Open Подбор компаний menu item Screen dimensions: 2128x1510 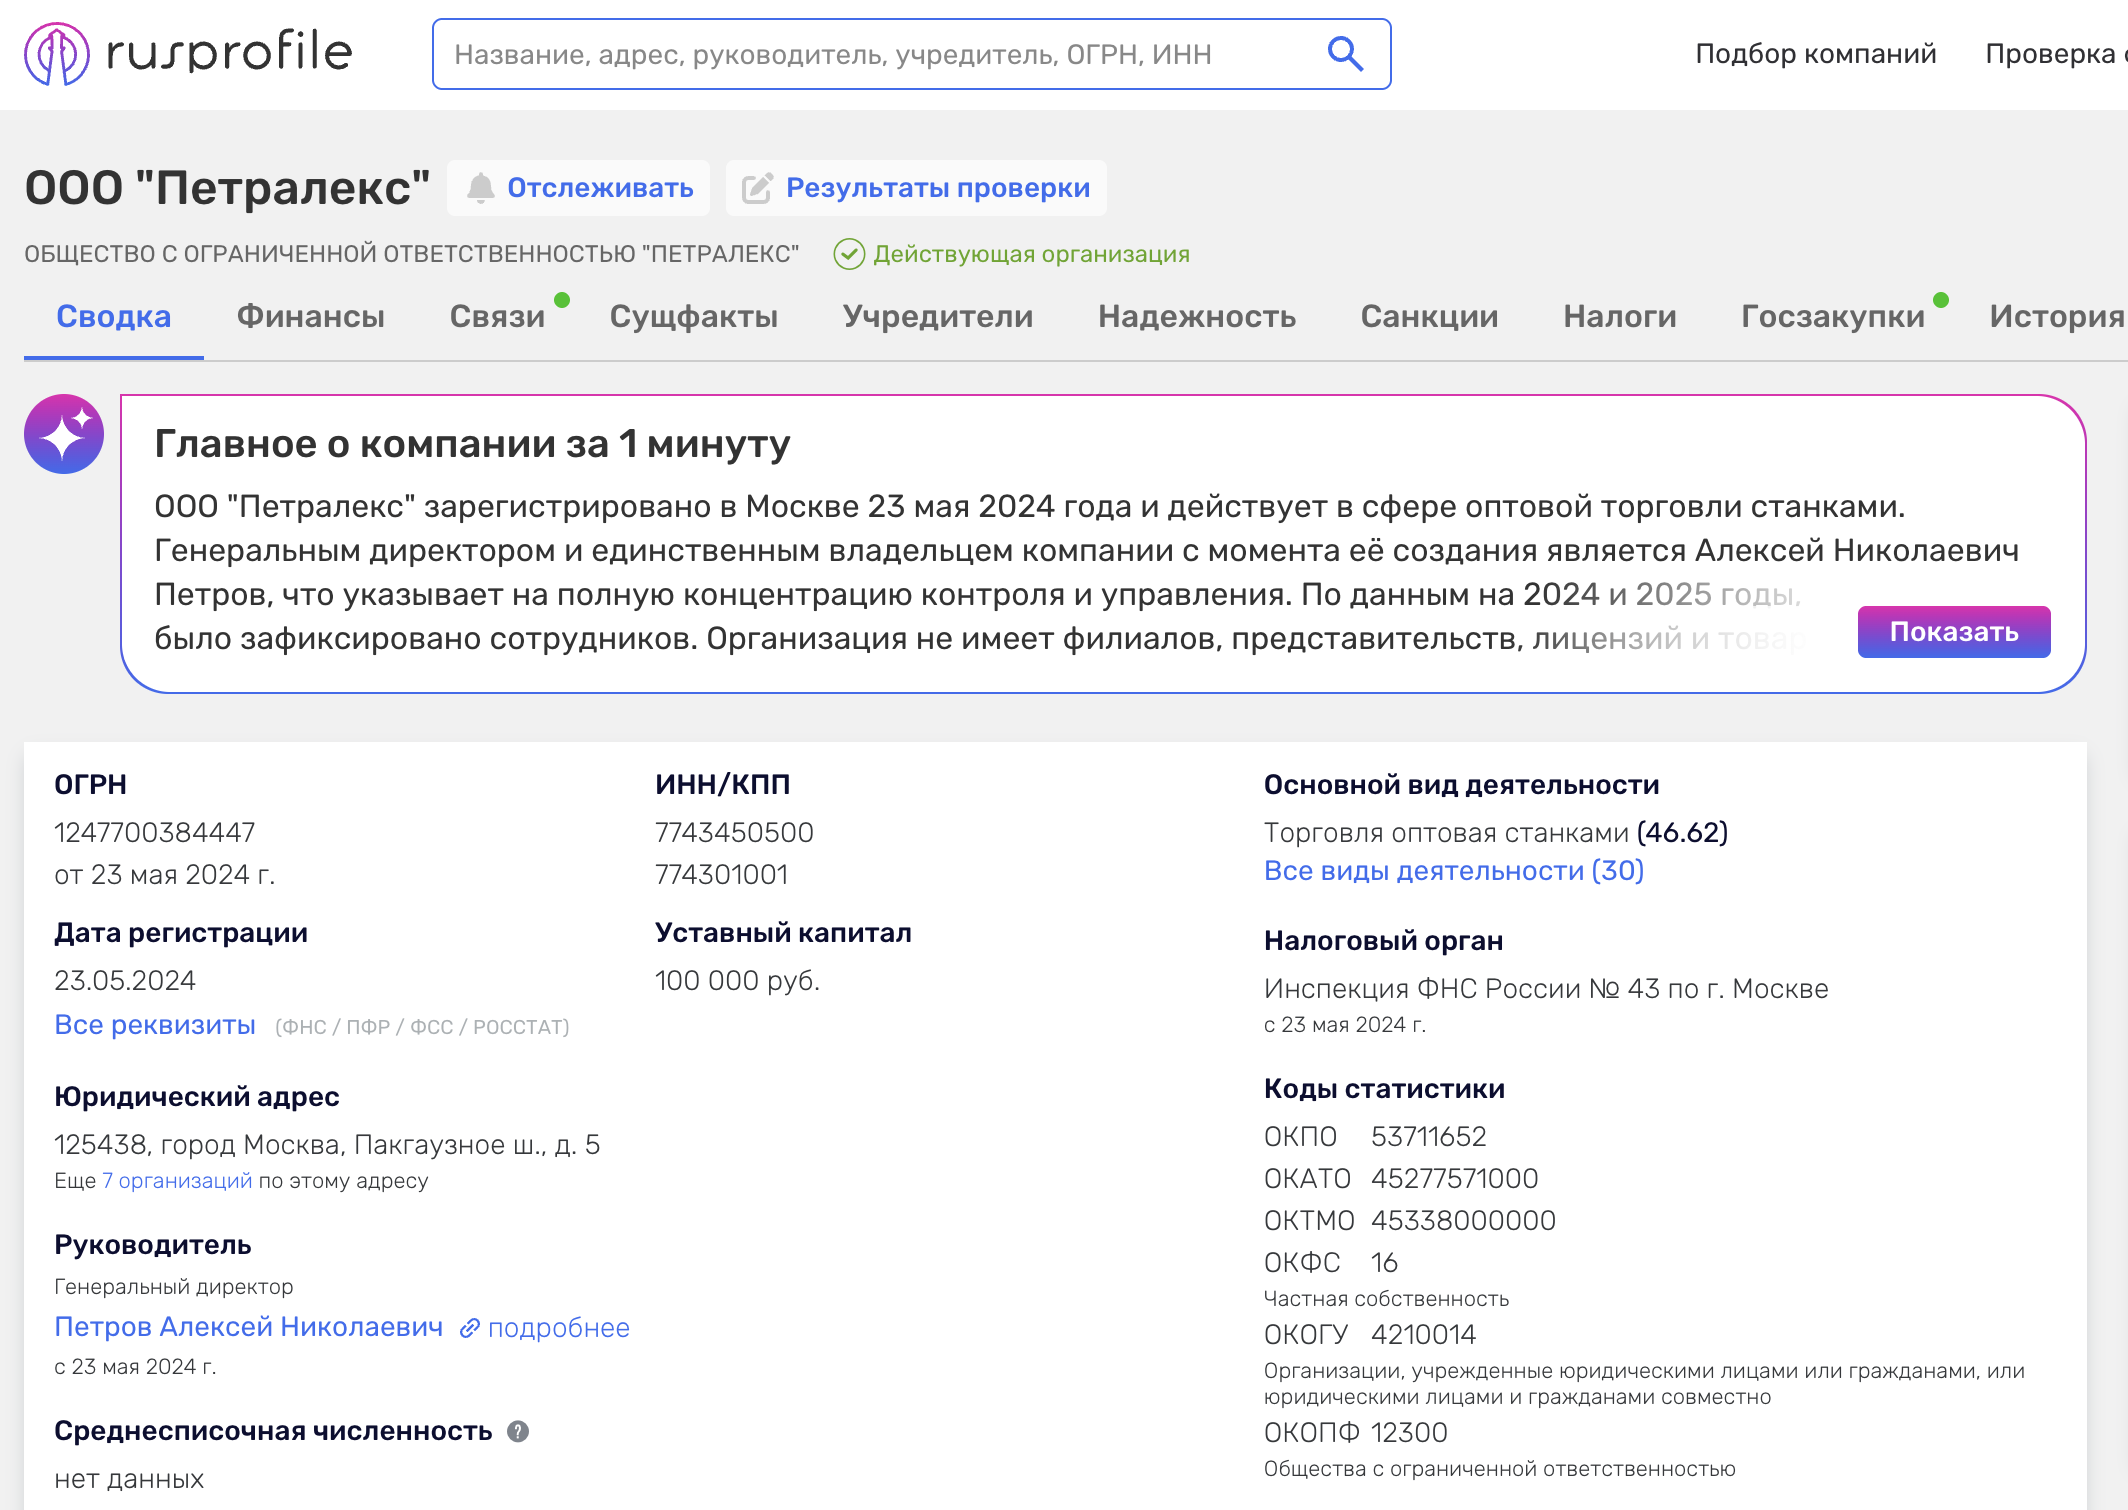(1816, 54)
